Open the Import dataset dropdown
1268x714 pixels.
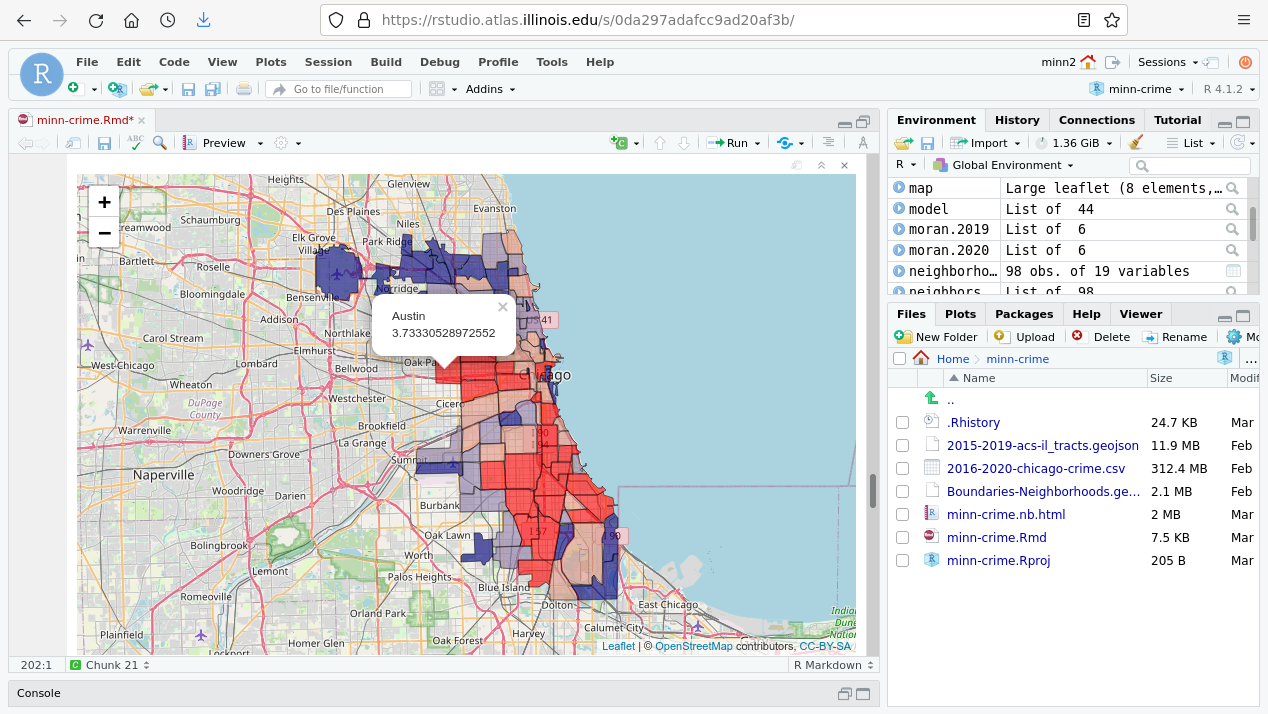point(986,143)
